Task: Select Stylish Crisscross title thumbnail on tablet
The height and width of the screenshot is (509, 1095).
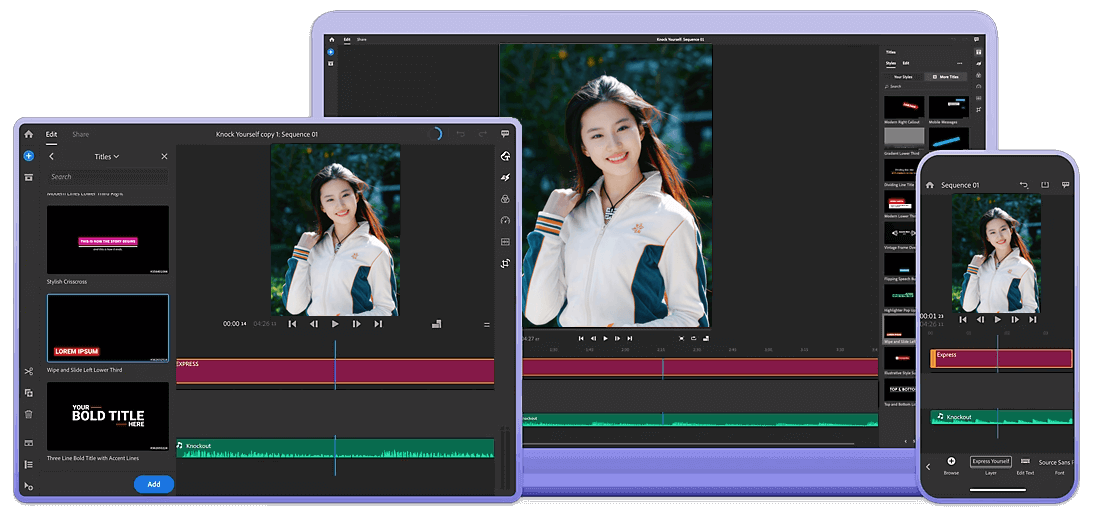Action: click(108, 239)
